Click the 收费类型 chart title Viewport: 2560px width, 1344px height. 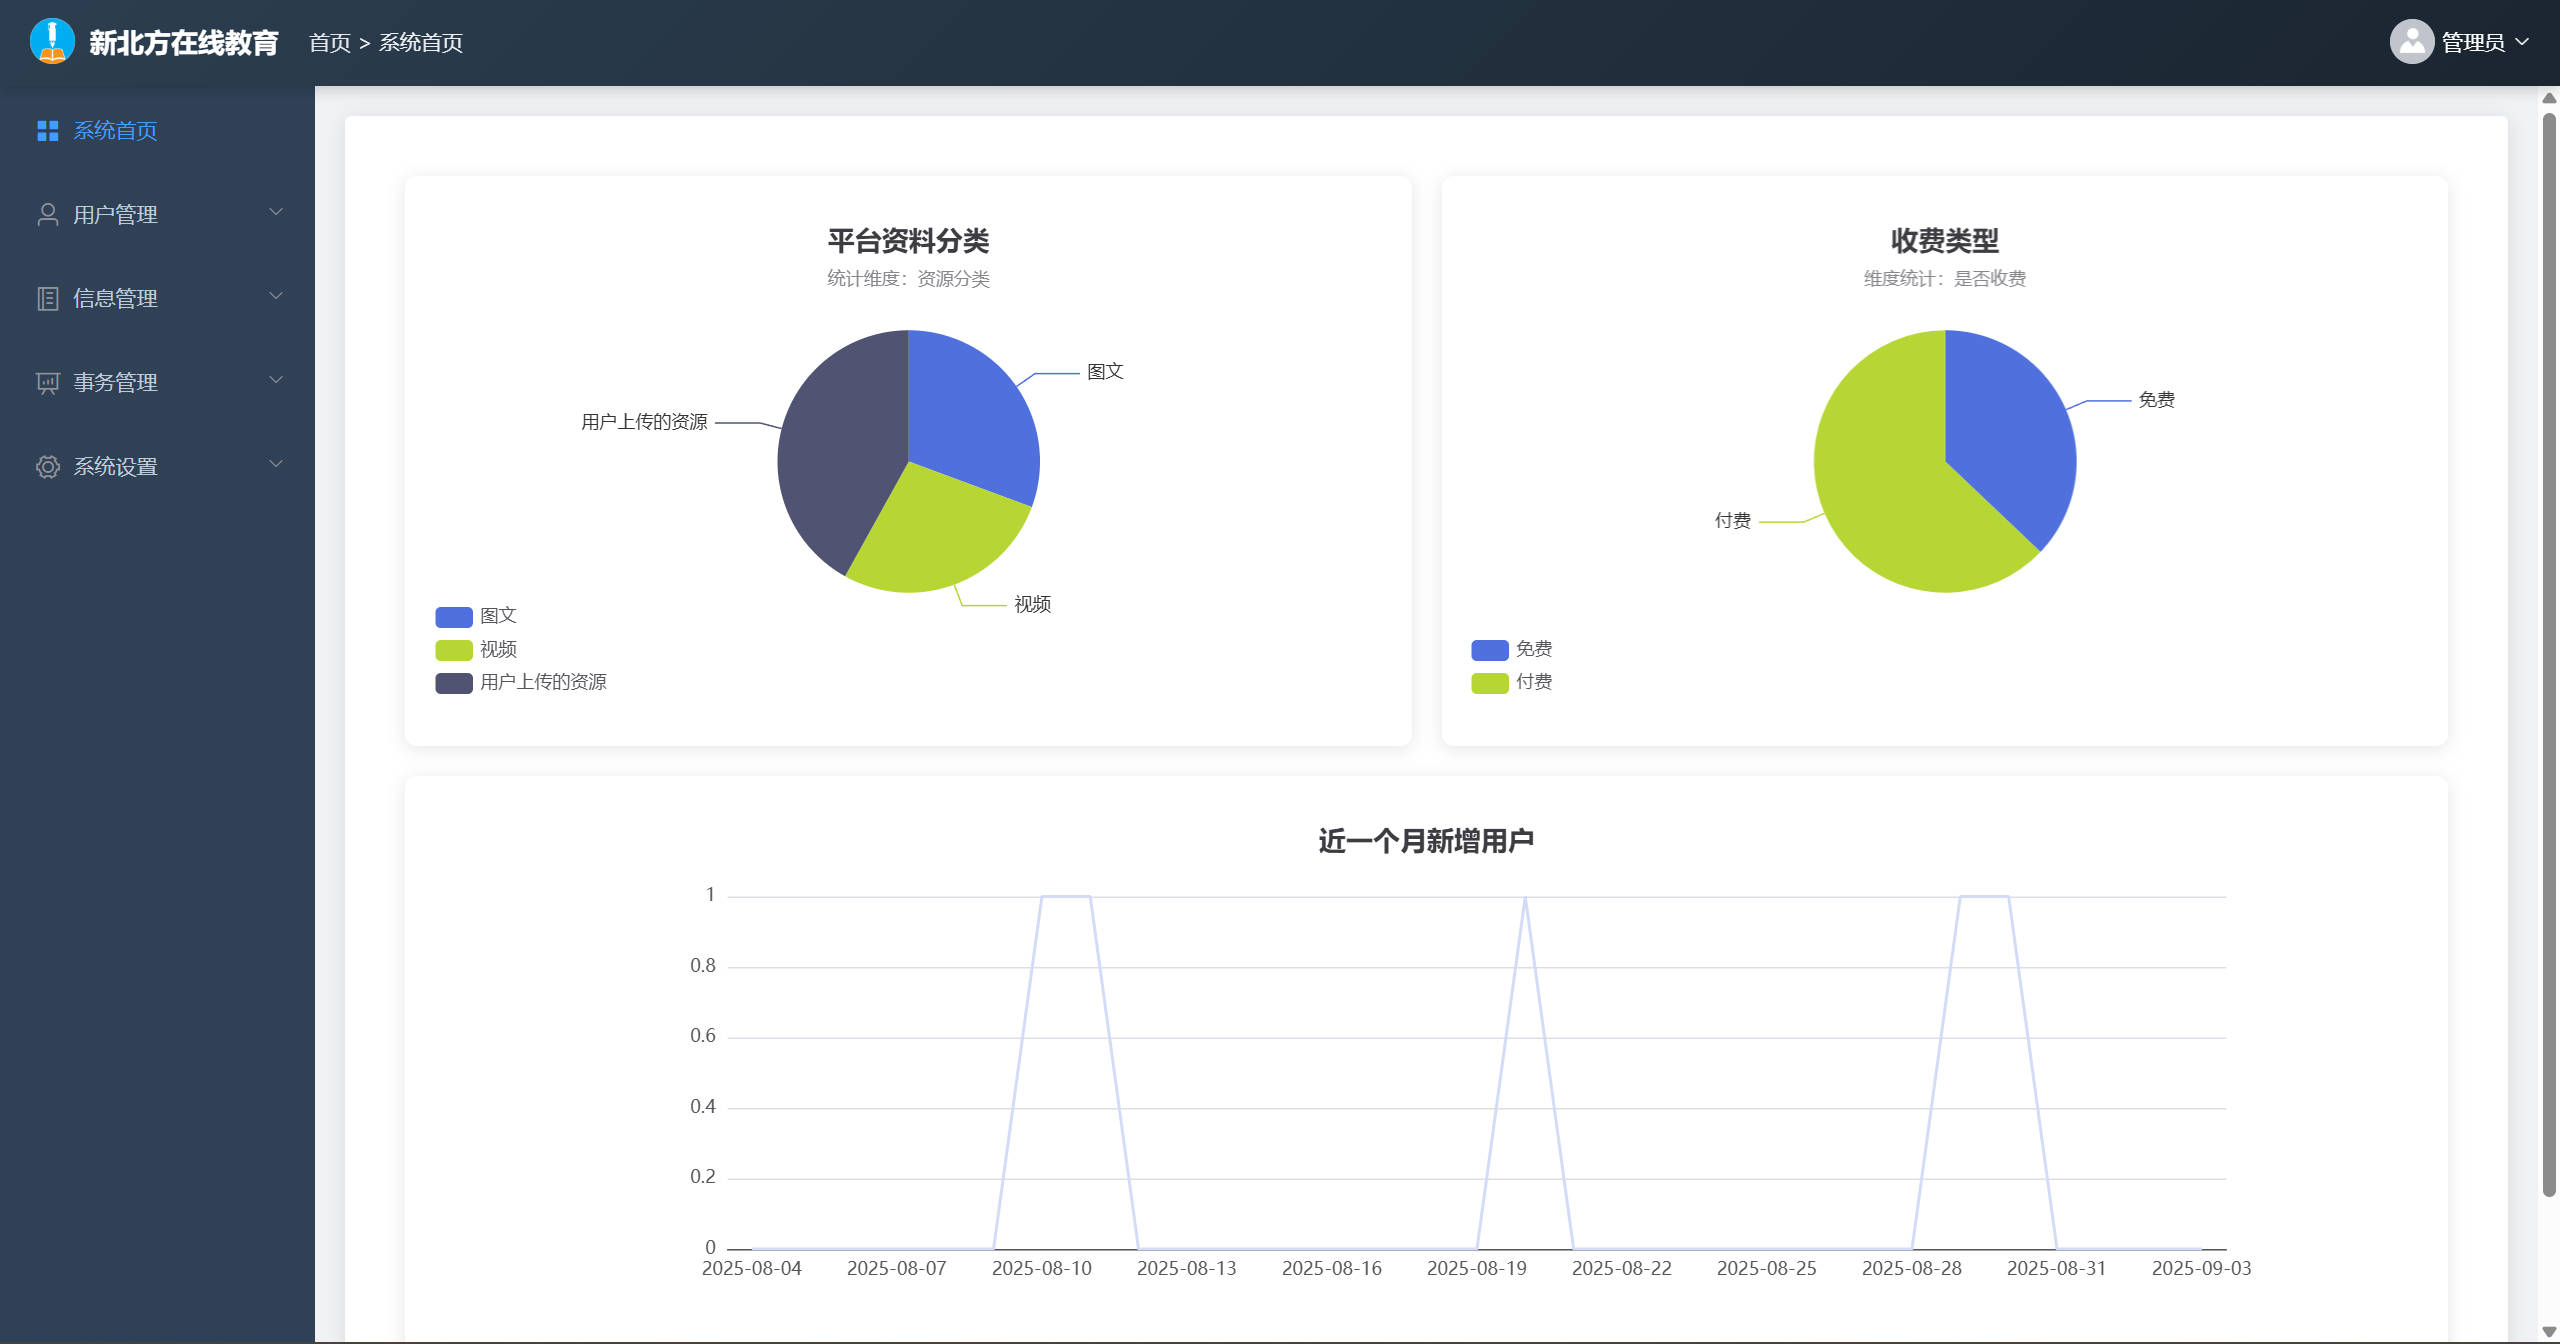click(1945, 241)
